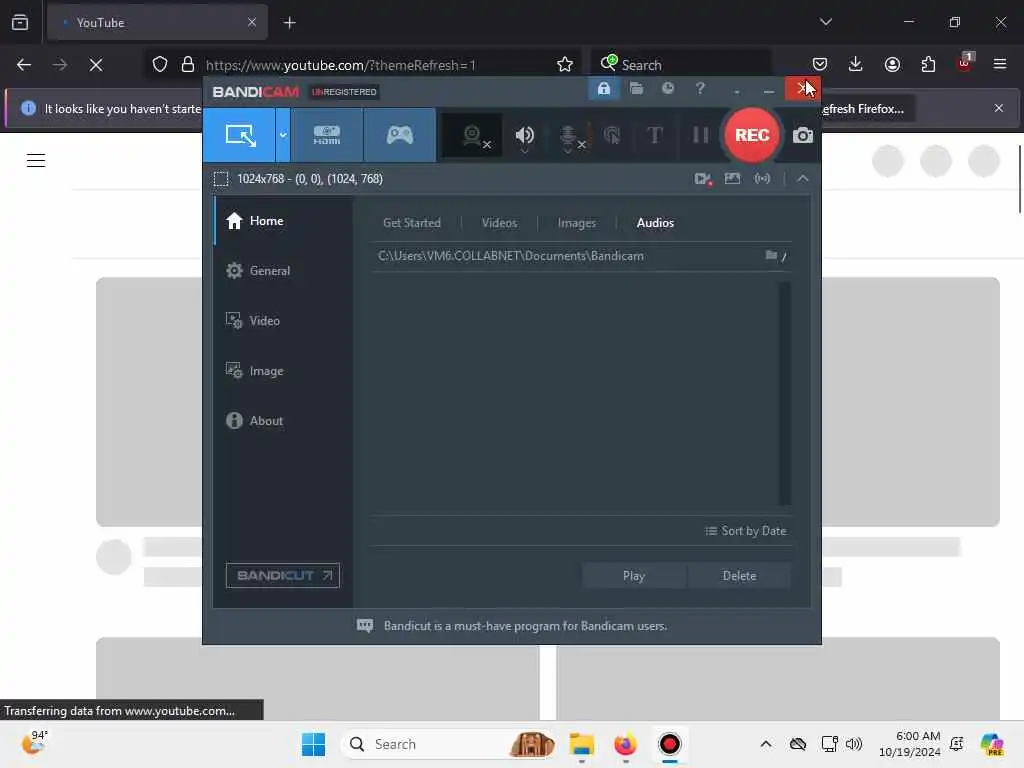This screenshot has height=768, width=1024.
Task: Click the Bandicut promotional message
Action: point(524,626)
